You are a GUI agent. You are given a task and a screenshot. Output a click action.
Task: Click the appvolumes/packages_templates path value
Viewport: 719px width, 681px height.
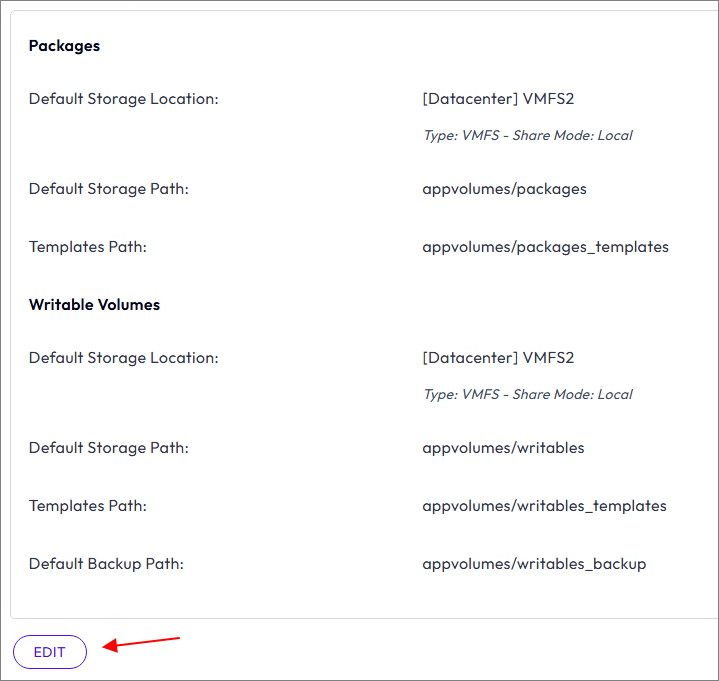point(545,247)
